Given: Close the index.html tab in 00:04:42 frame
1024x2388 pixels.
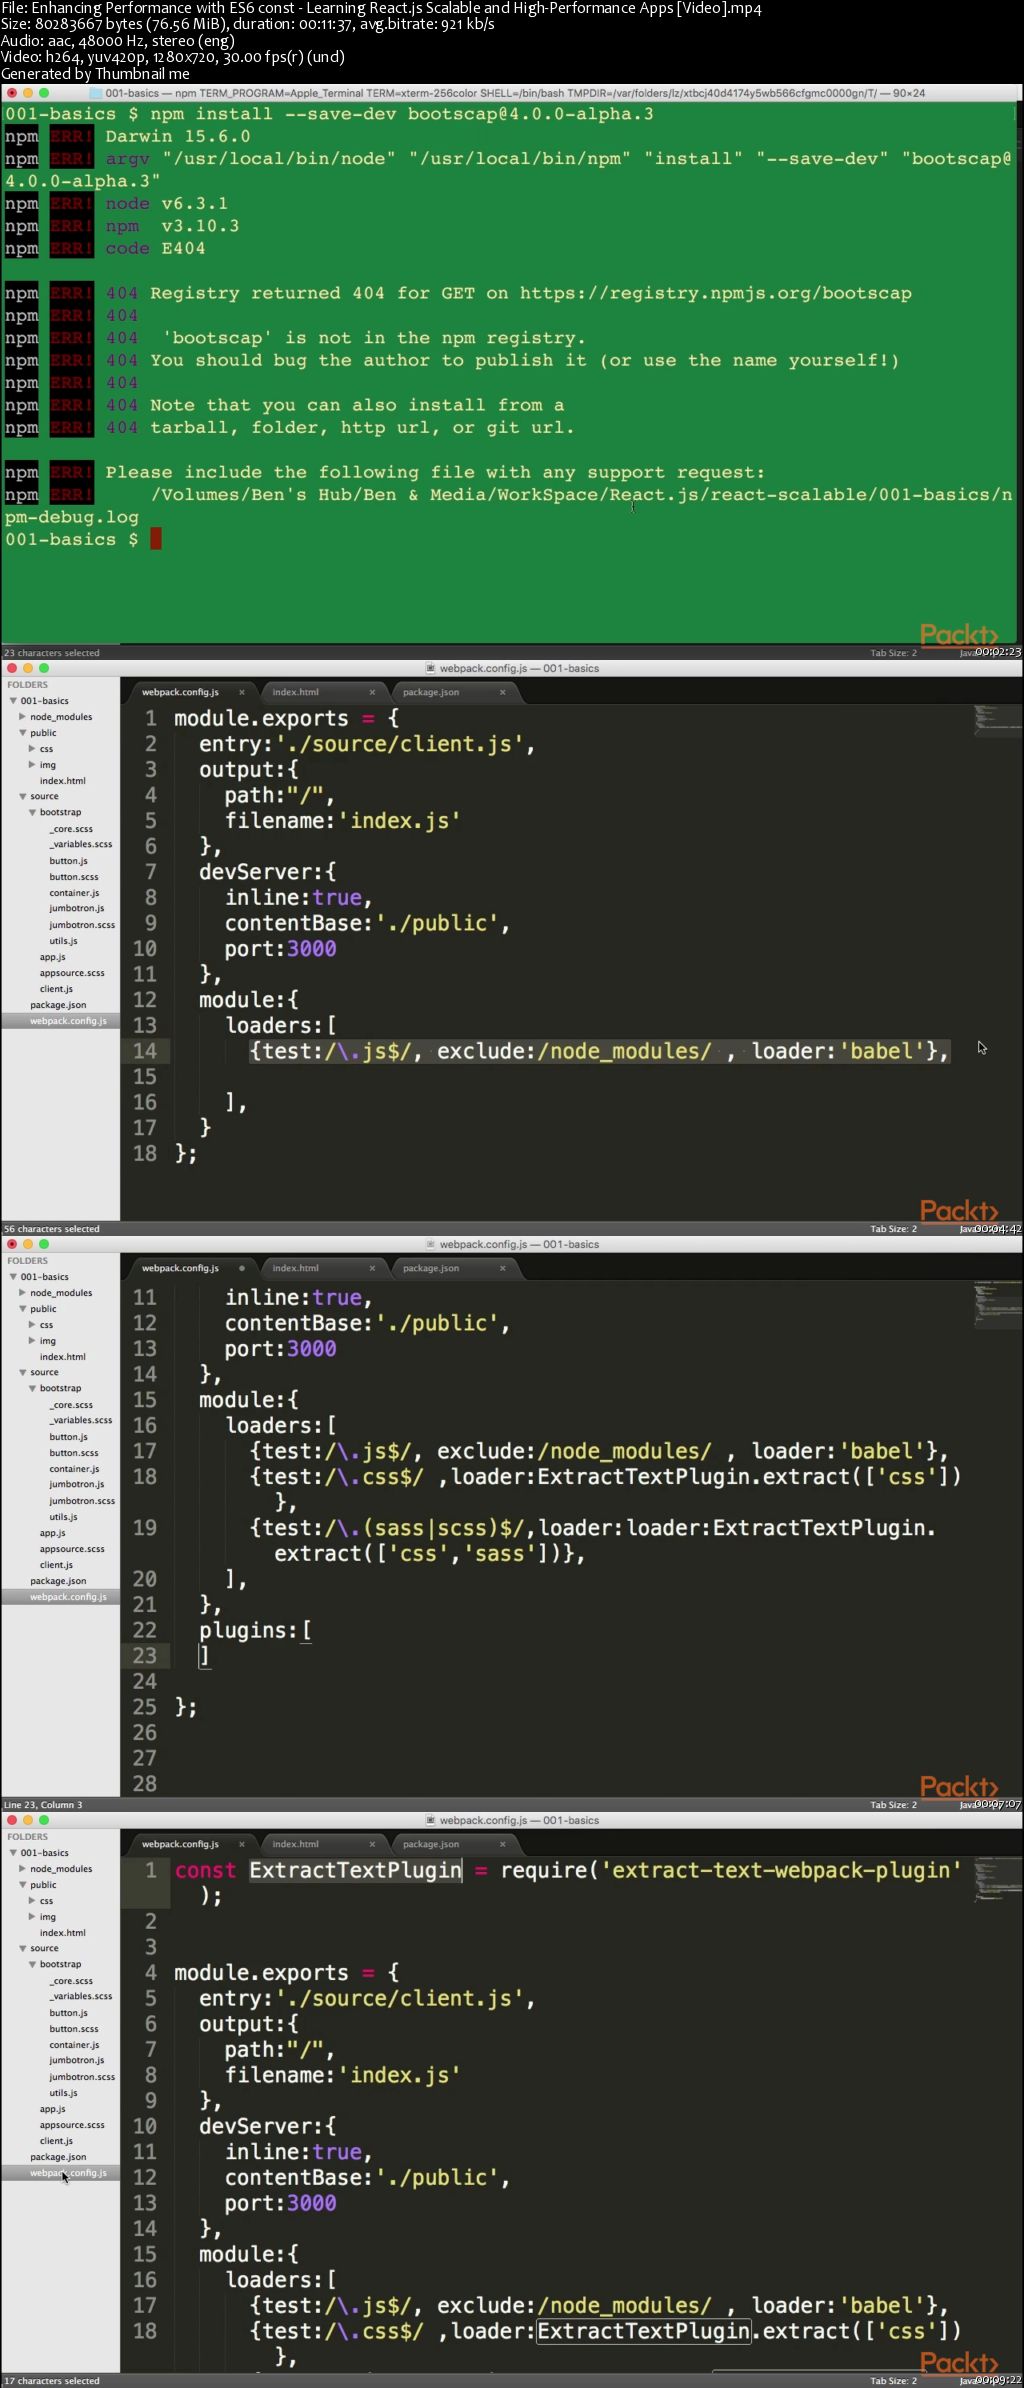Looking at the screenshot, I should (372, 692).
